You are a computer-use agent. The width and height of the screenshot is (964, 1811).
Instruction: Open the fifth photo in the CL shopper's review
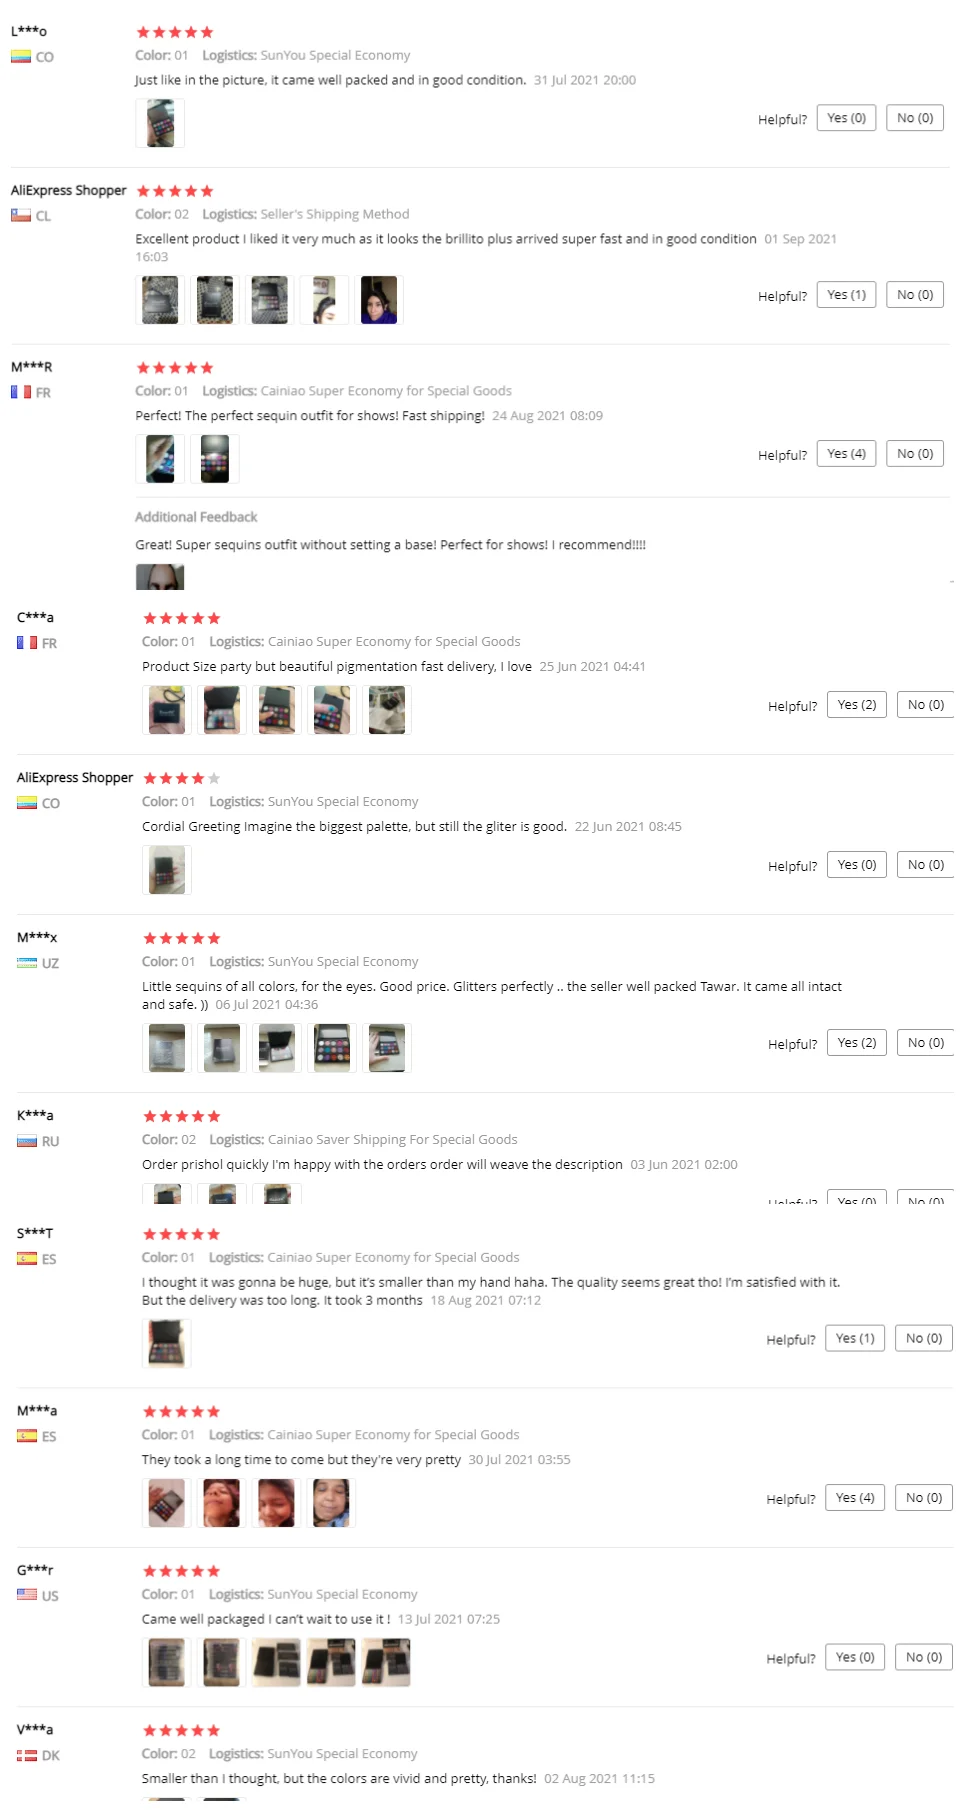coord(378,300)
